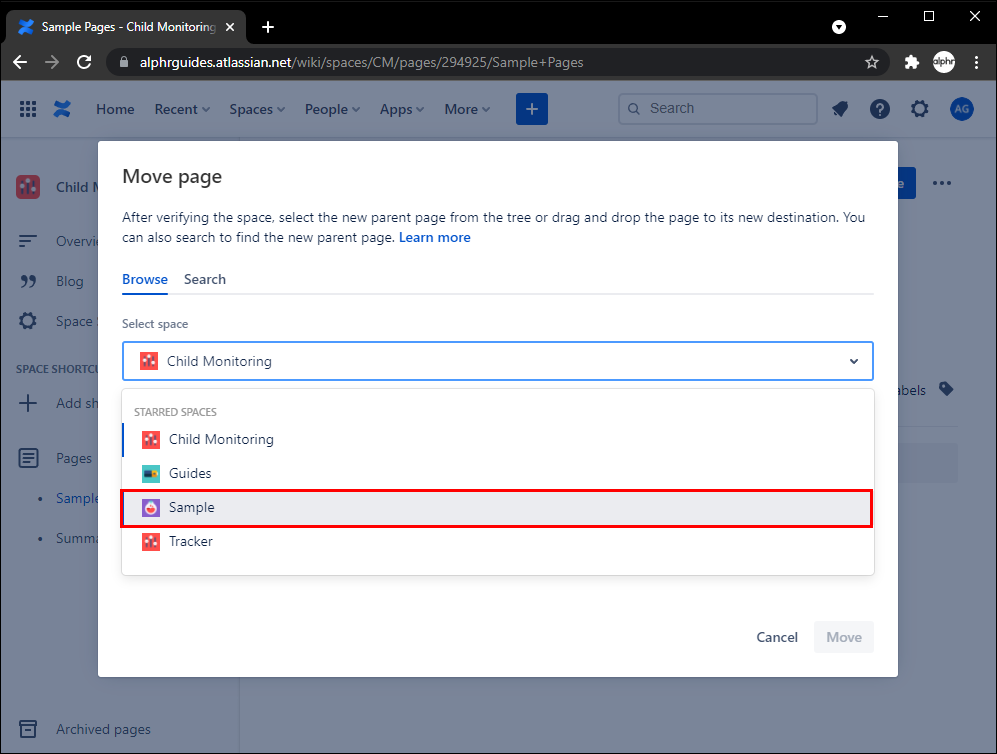Image resolution: width=997 pixels, height=754 pixels.
Task: Click the Archived pages icon
Action: [28, 729]
